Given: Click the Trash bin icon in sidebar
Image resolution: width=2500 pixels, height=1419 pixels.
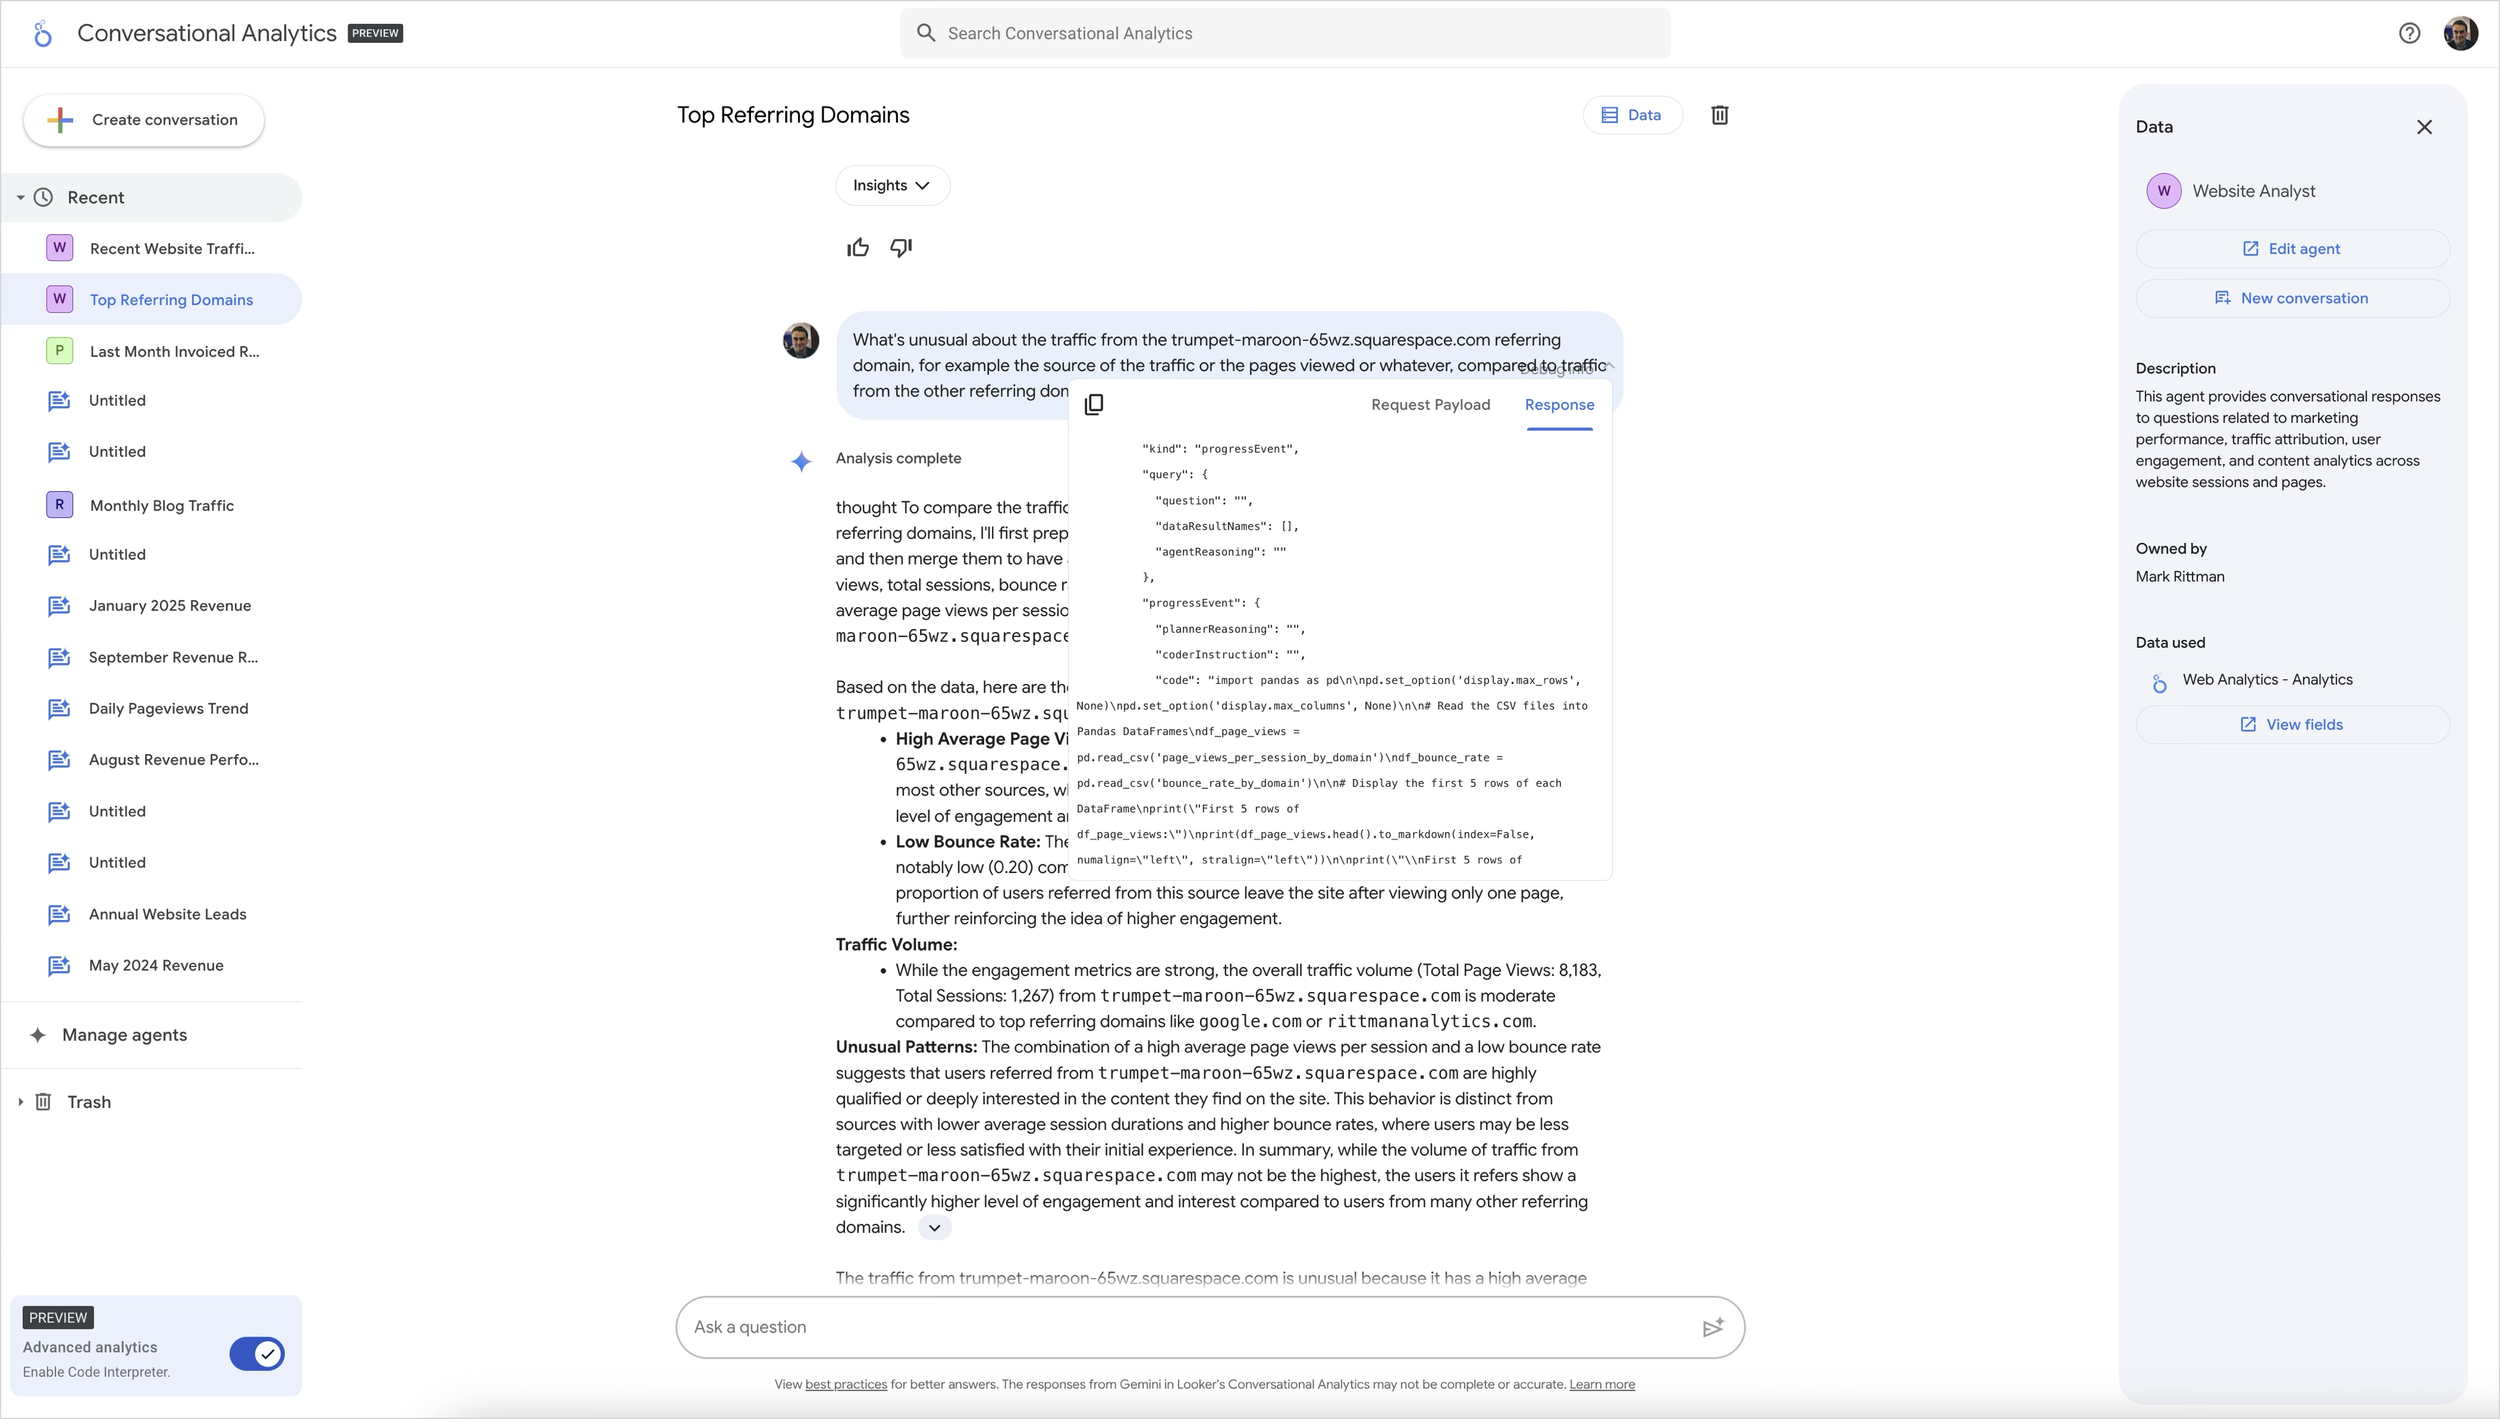Looking at the screenshot, I should pos(43,1101).
